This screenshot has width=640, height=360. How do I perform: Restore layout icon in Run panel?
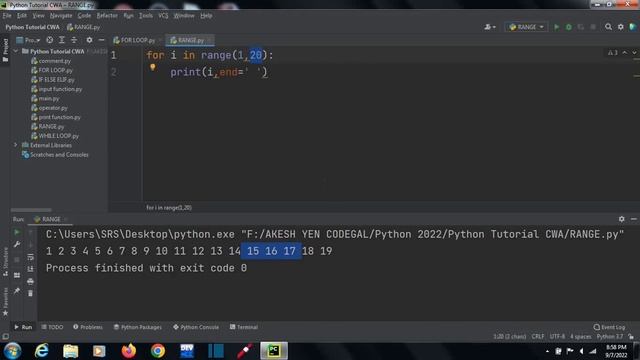tap(17, 276)
